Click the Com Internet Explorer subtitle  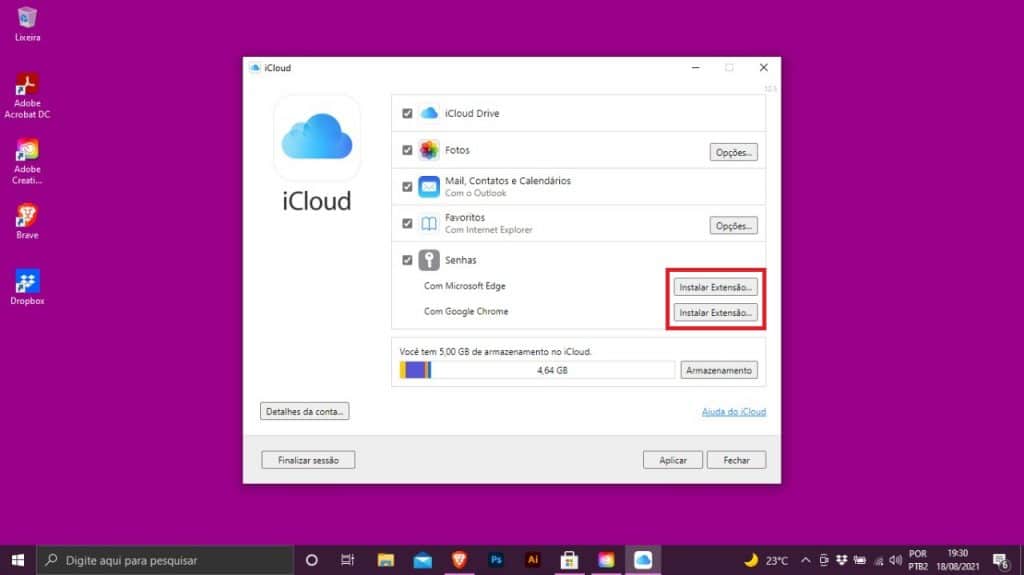(488, 230)
